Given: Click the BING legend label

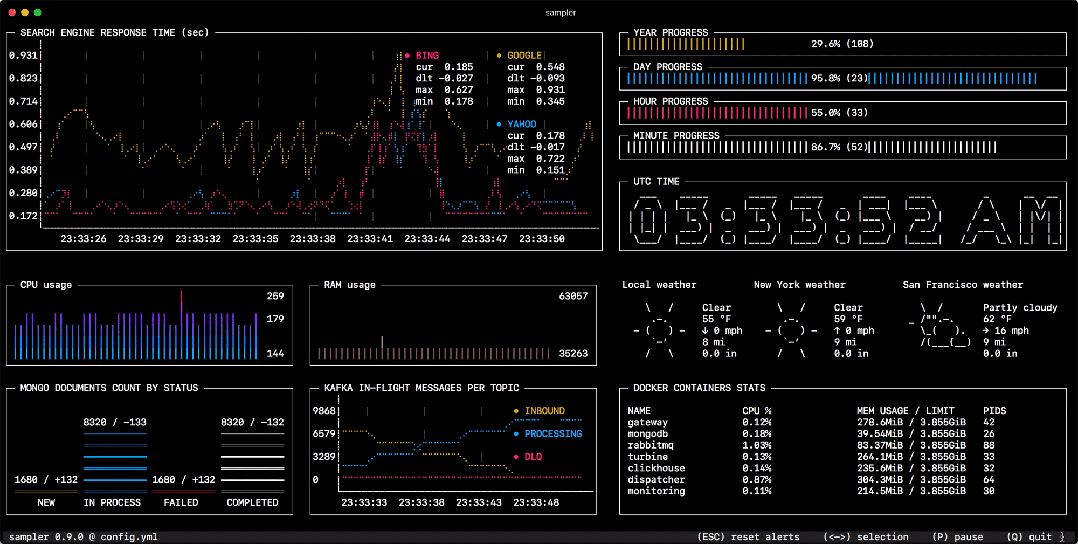Looking at the screenshot, I should [427, 55].
